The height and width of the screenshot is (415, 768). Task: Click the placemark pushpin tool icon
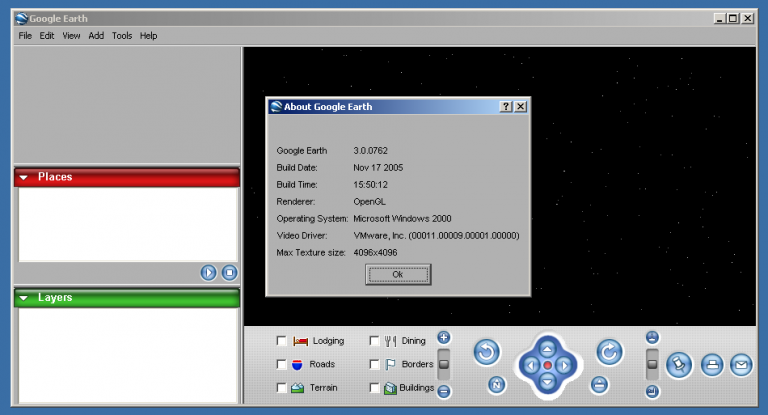tap(679, 365)
